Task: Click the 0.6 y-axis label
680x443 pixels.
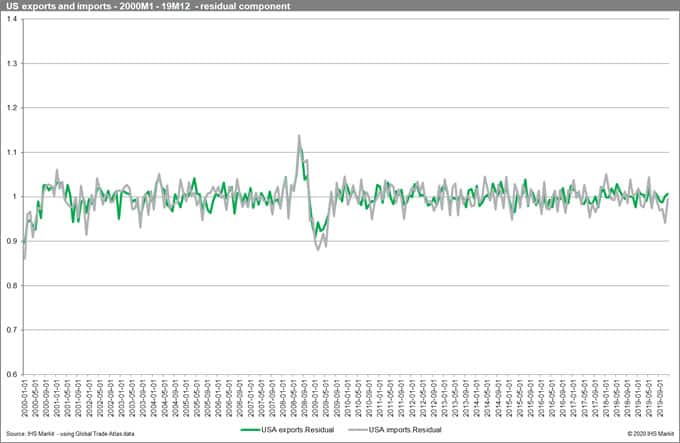Action: (x=12, y=375)
